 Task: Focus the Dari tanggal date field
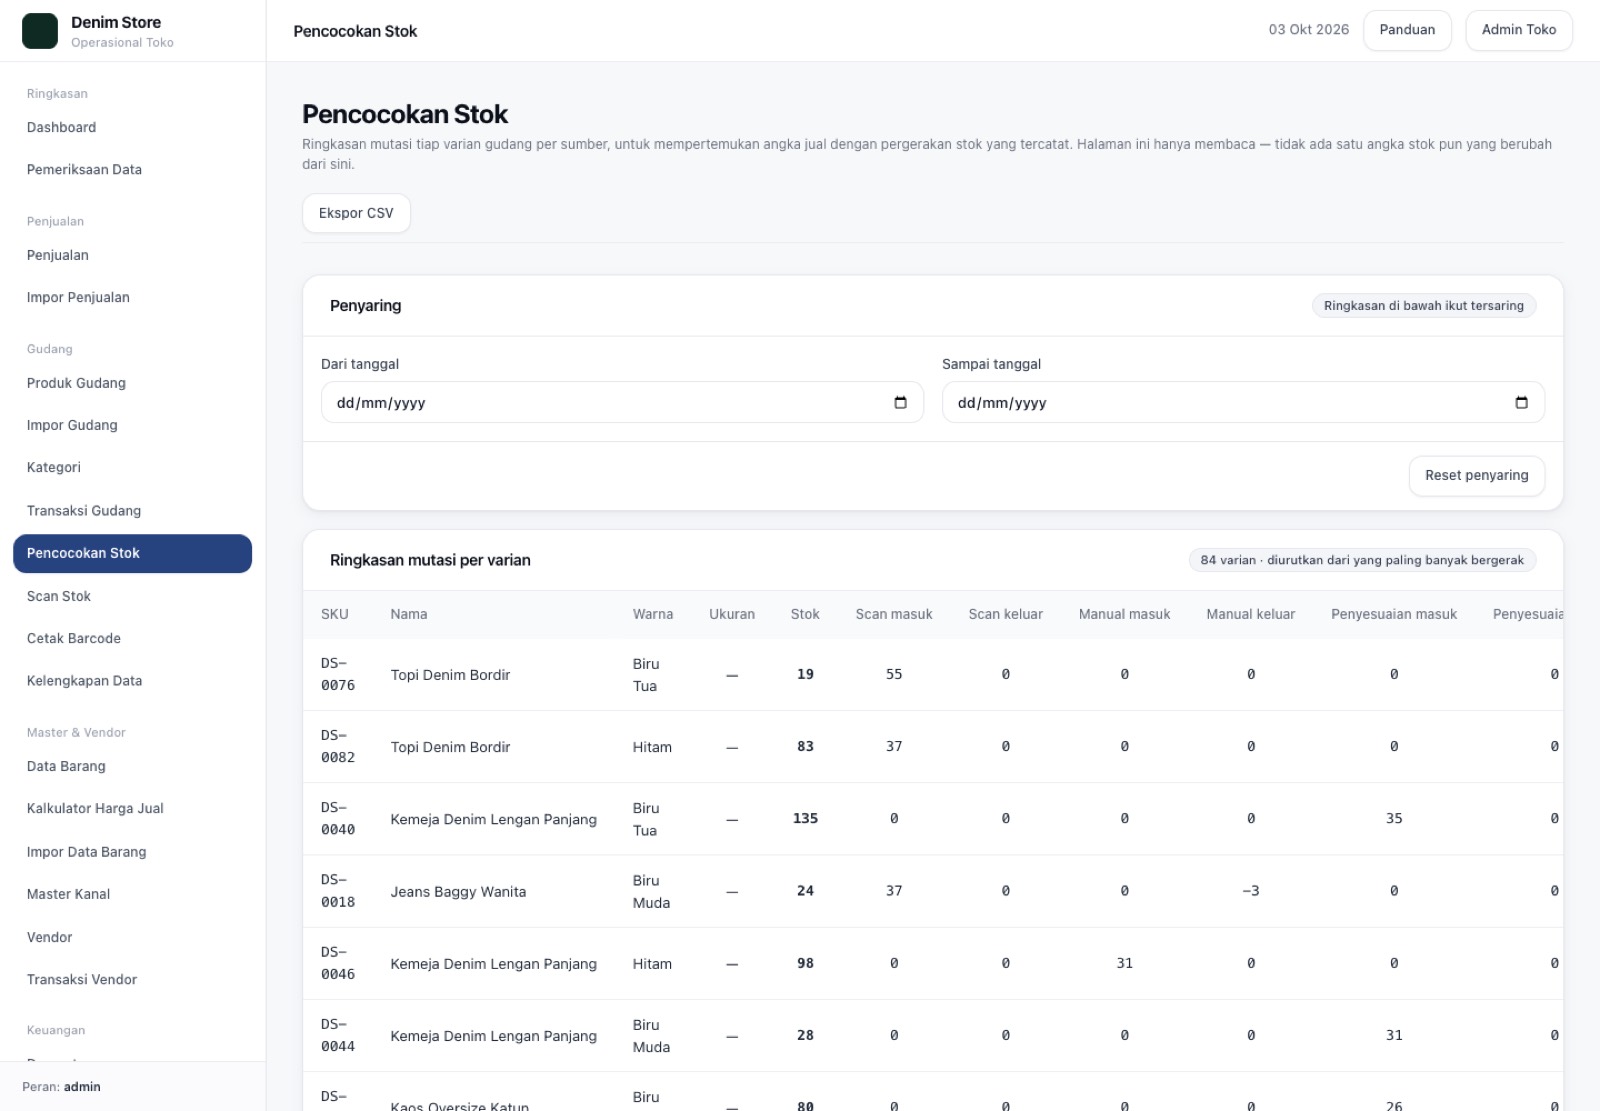pyautogui.click(x=622, y=402)
